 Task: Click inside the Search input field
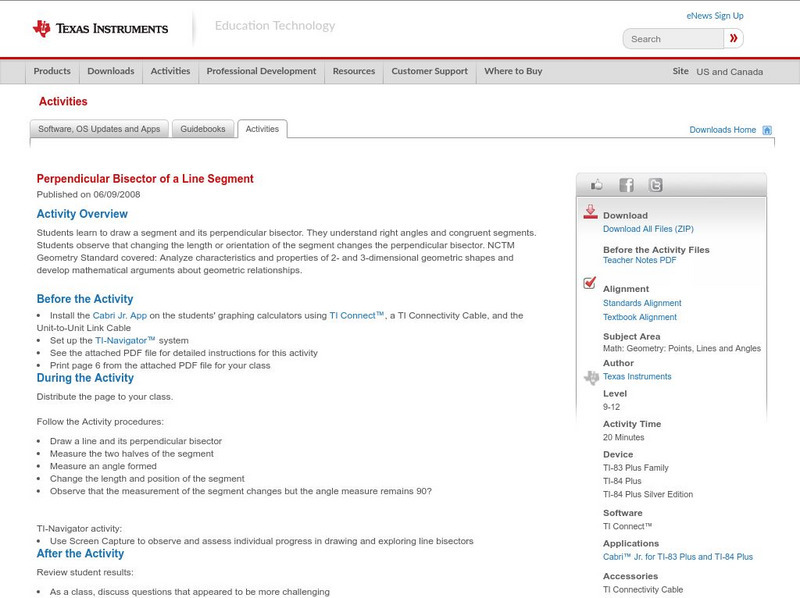673,39
